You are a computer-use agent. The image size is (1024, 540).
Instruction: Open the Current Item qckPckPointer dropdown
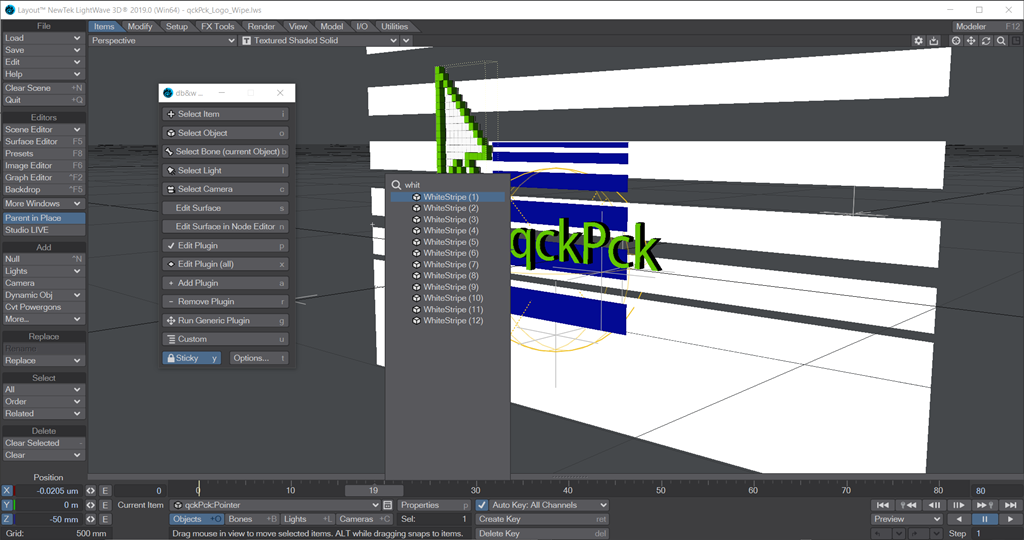pos(275,505)
